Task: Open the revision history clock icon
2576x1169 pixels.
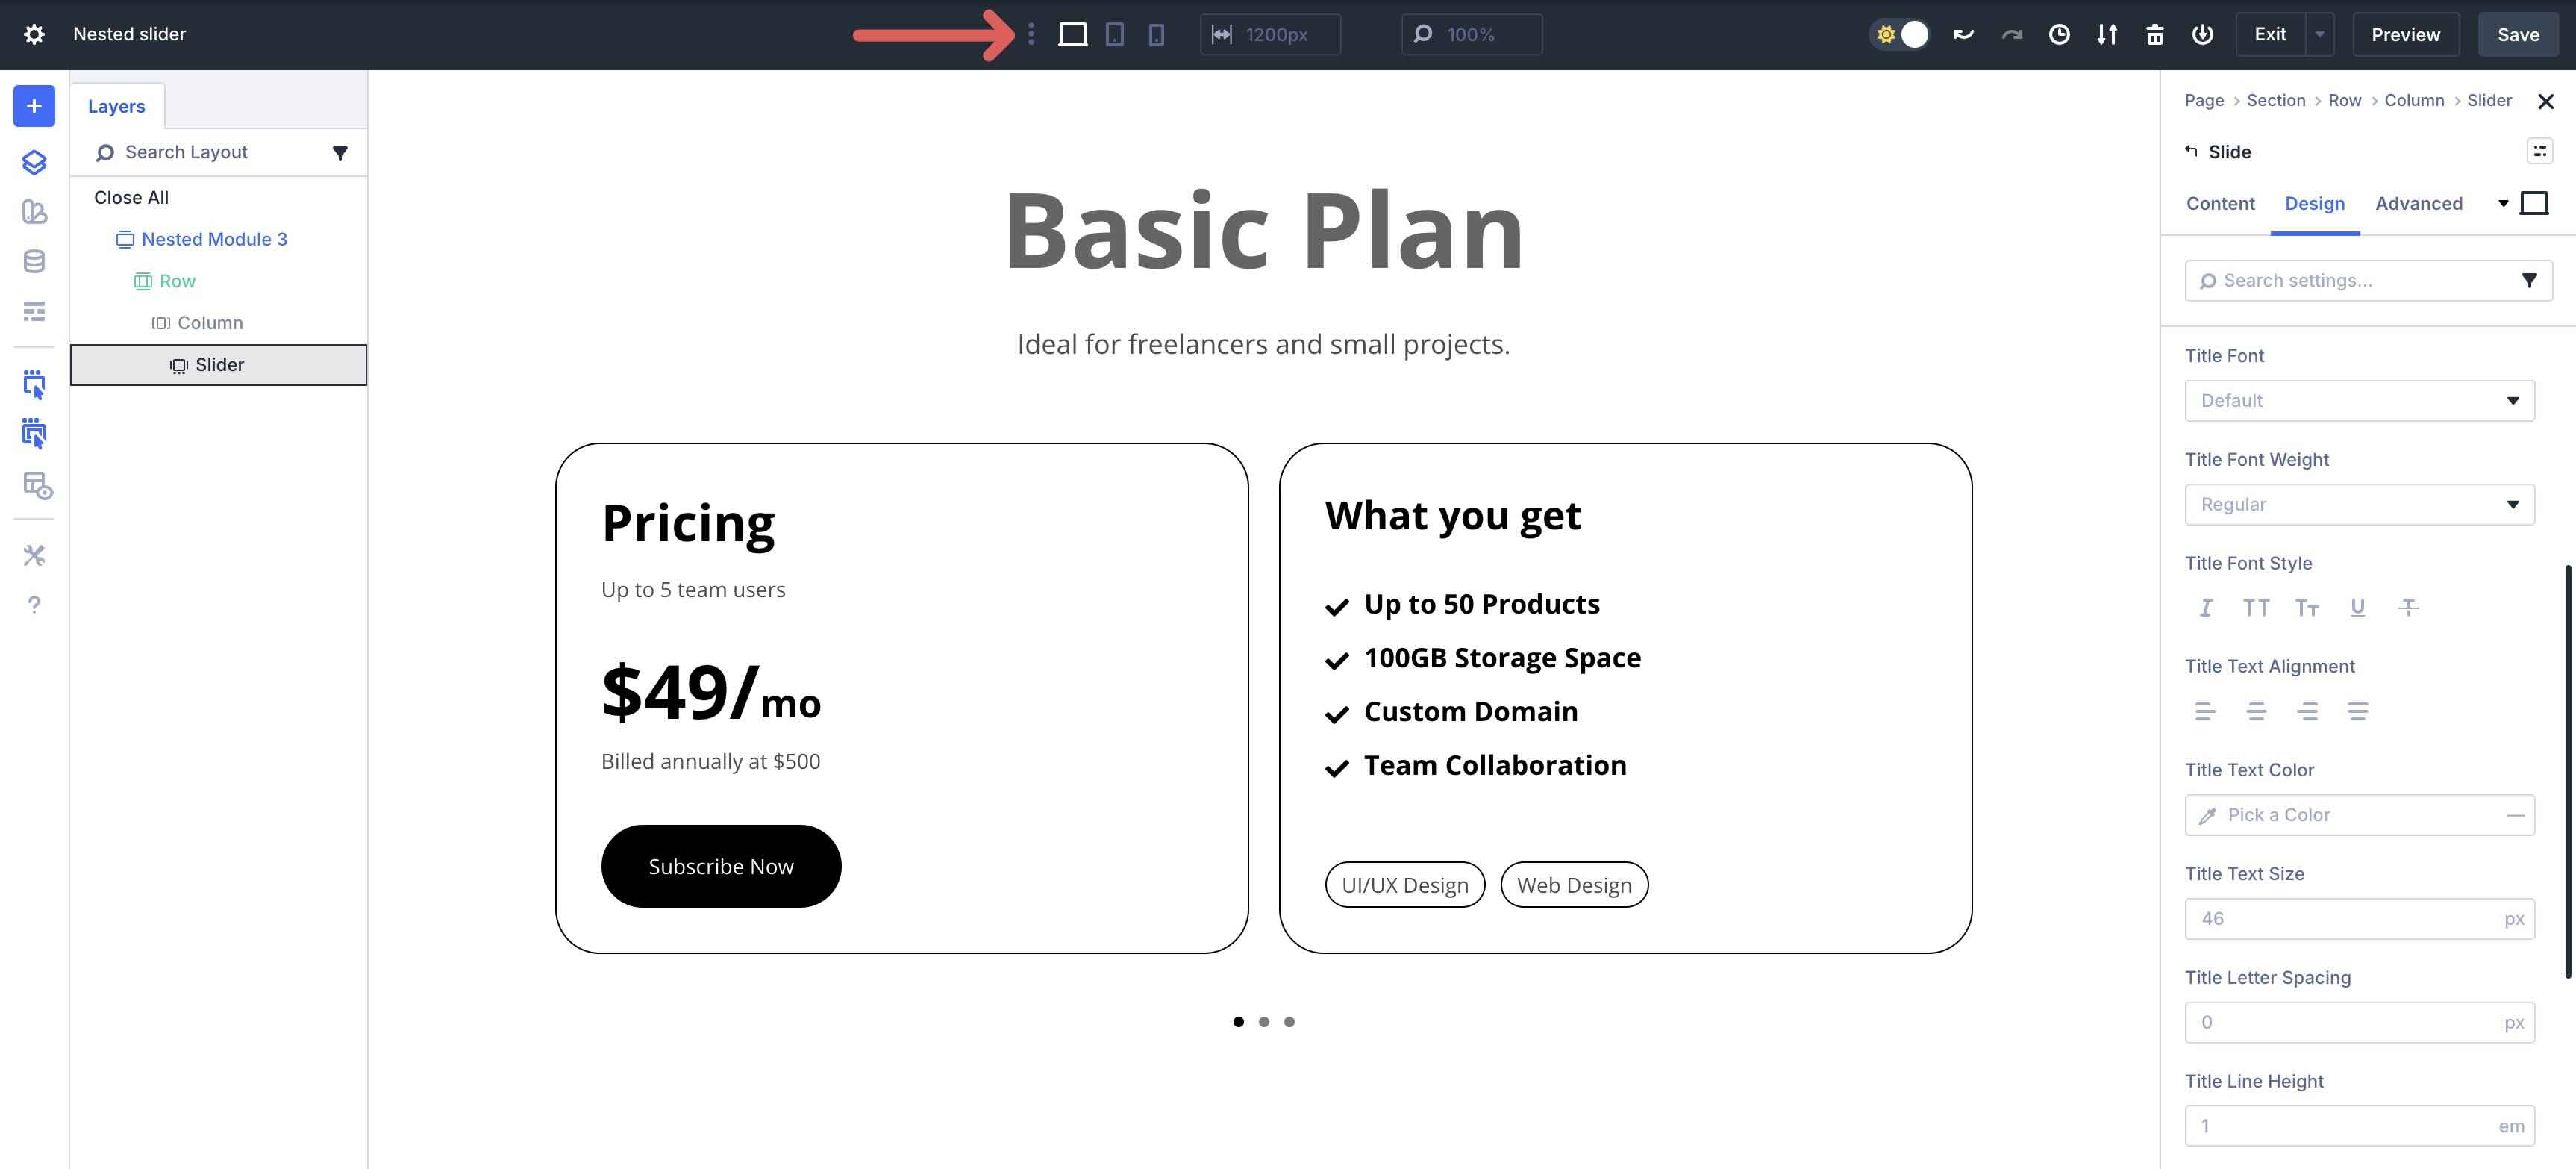Action: point(2059,34)
